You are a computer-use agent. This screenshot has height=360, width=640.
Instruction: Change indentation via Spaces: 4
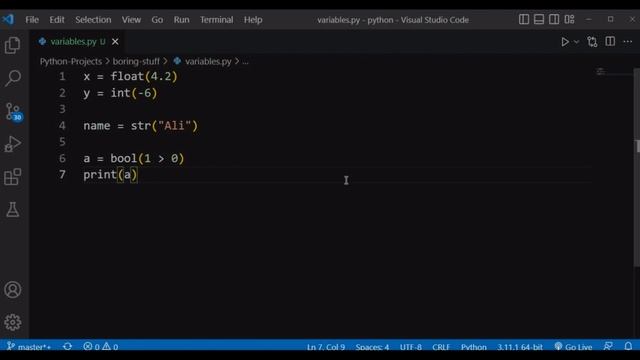[x=372, y=347]
